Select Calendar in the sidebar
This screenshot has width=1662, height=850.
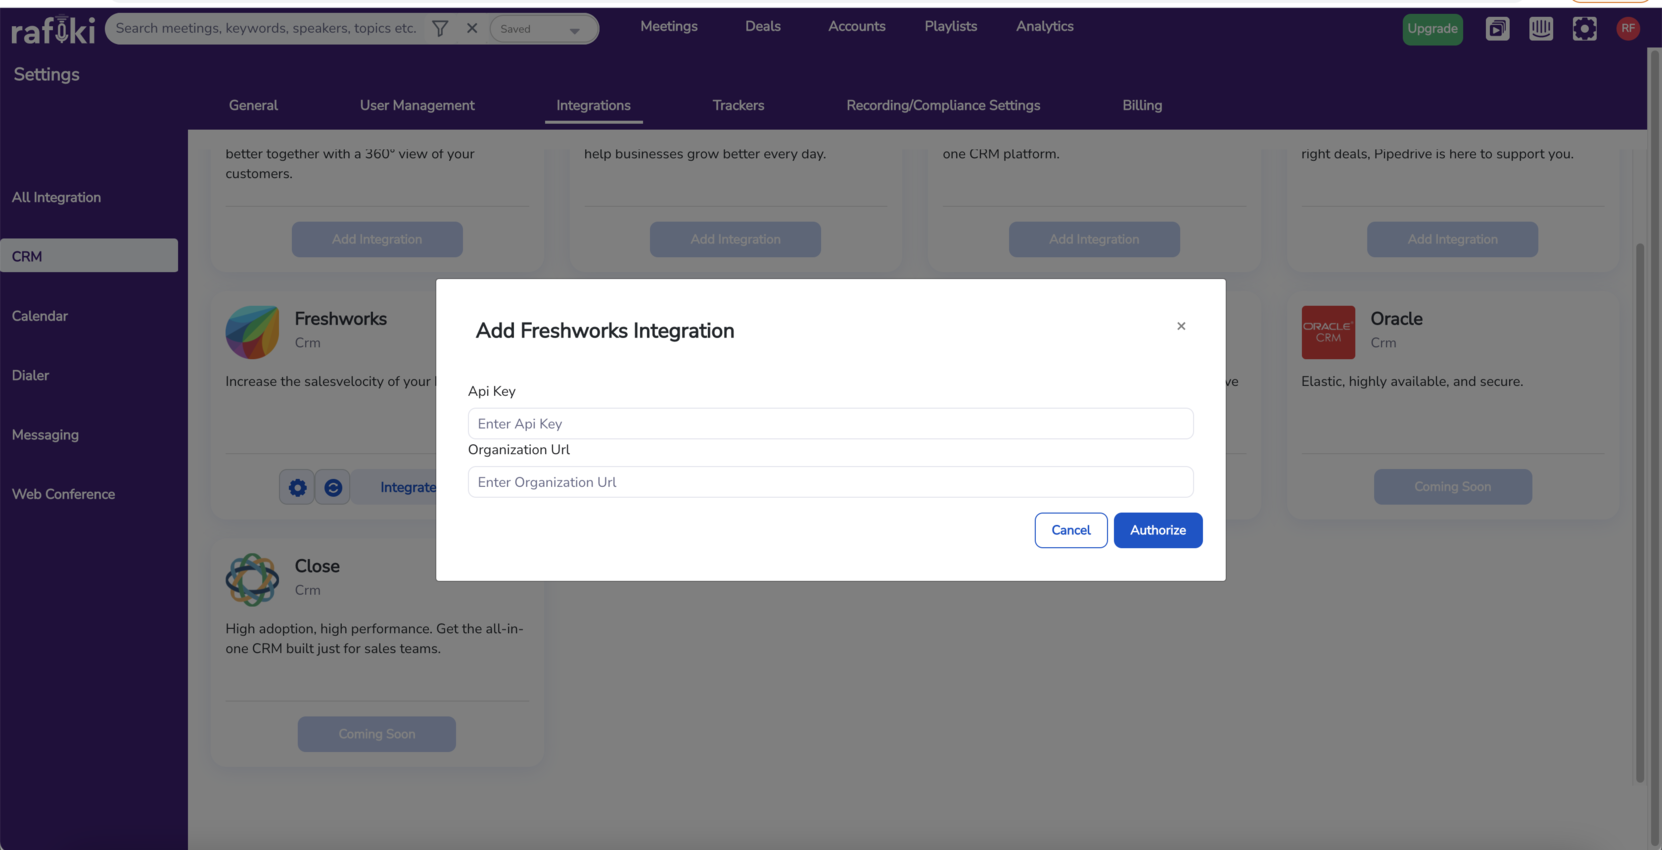click(x=40, y=316)
